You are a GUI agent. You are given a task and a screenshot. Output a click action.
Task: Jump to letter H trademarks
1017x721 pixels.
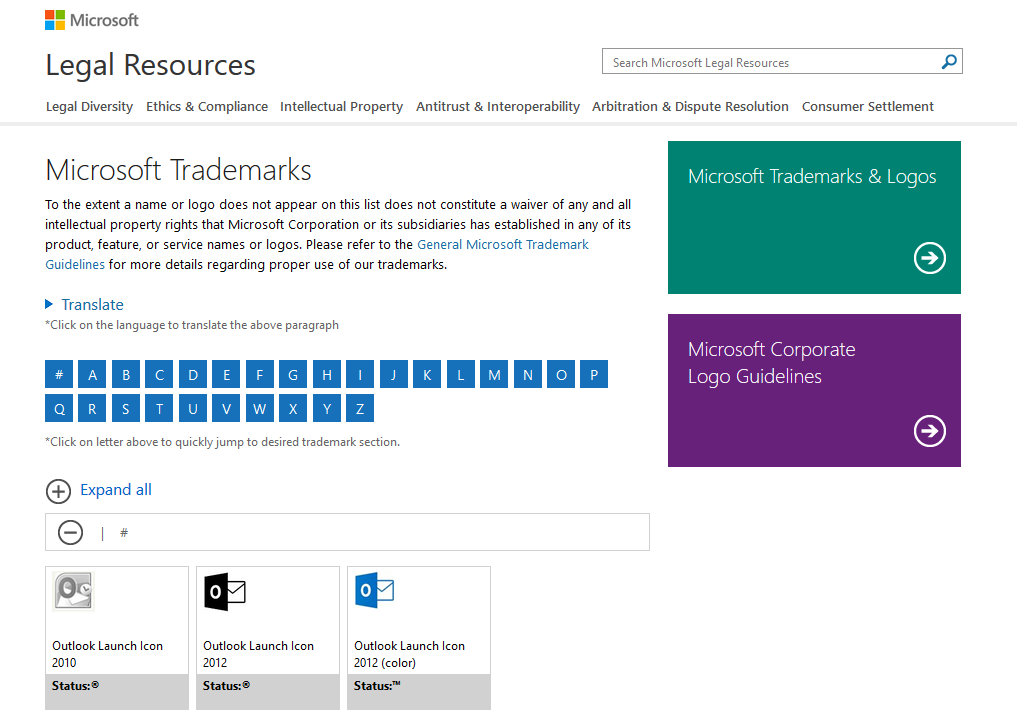(x=327, y=374)
